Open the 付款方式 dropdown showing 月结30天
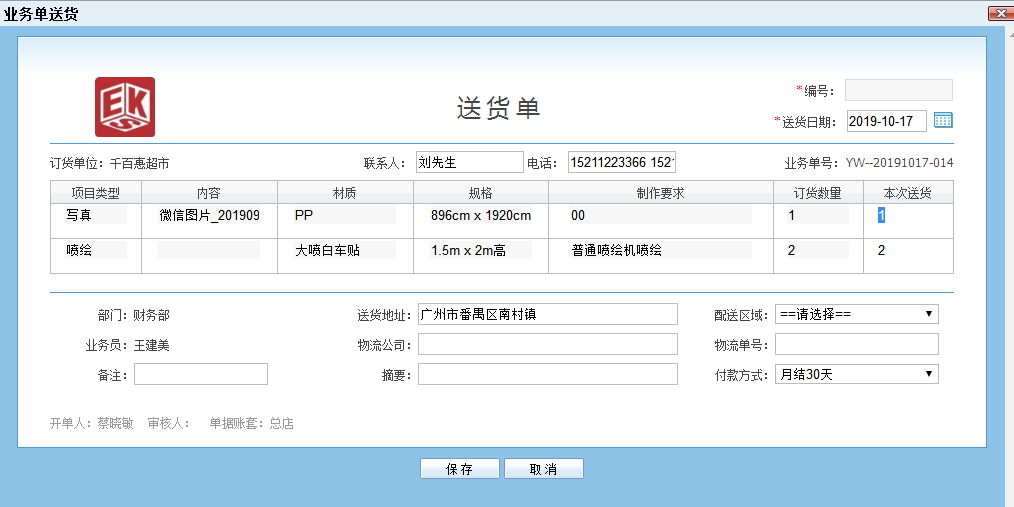Viewport: 1014px width, 507px height. [x=856, y=374]
